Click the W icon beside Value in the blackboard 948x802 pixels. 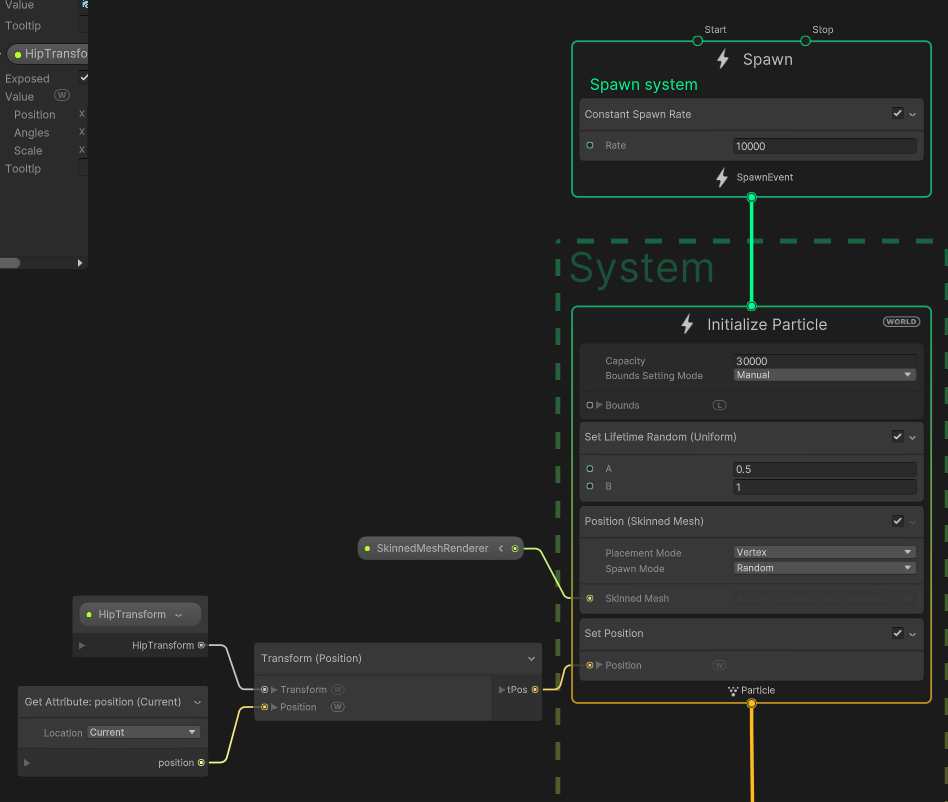(x=61, y=95)
